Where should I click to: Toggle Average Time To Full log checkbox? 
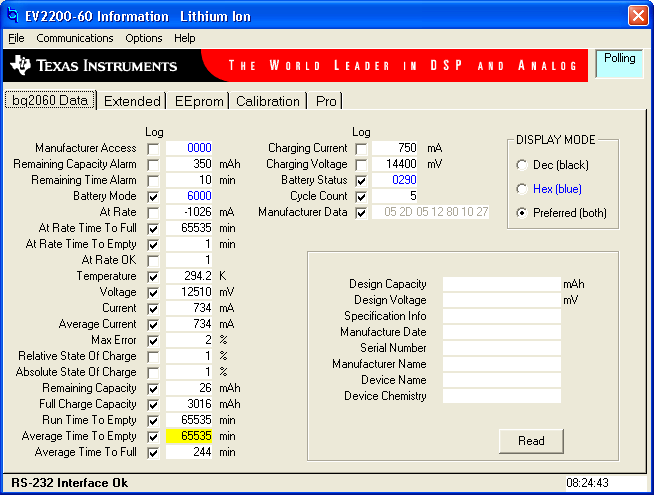tap(153, 453)
